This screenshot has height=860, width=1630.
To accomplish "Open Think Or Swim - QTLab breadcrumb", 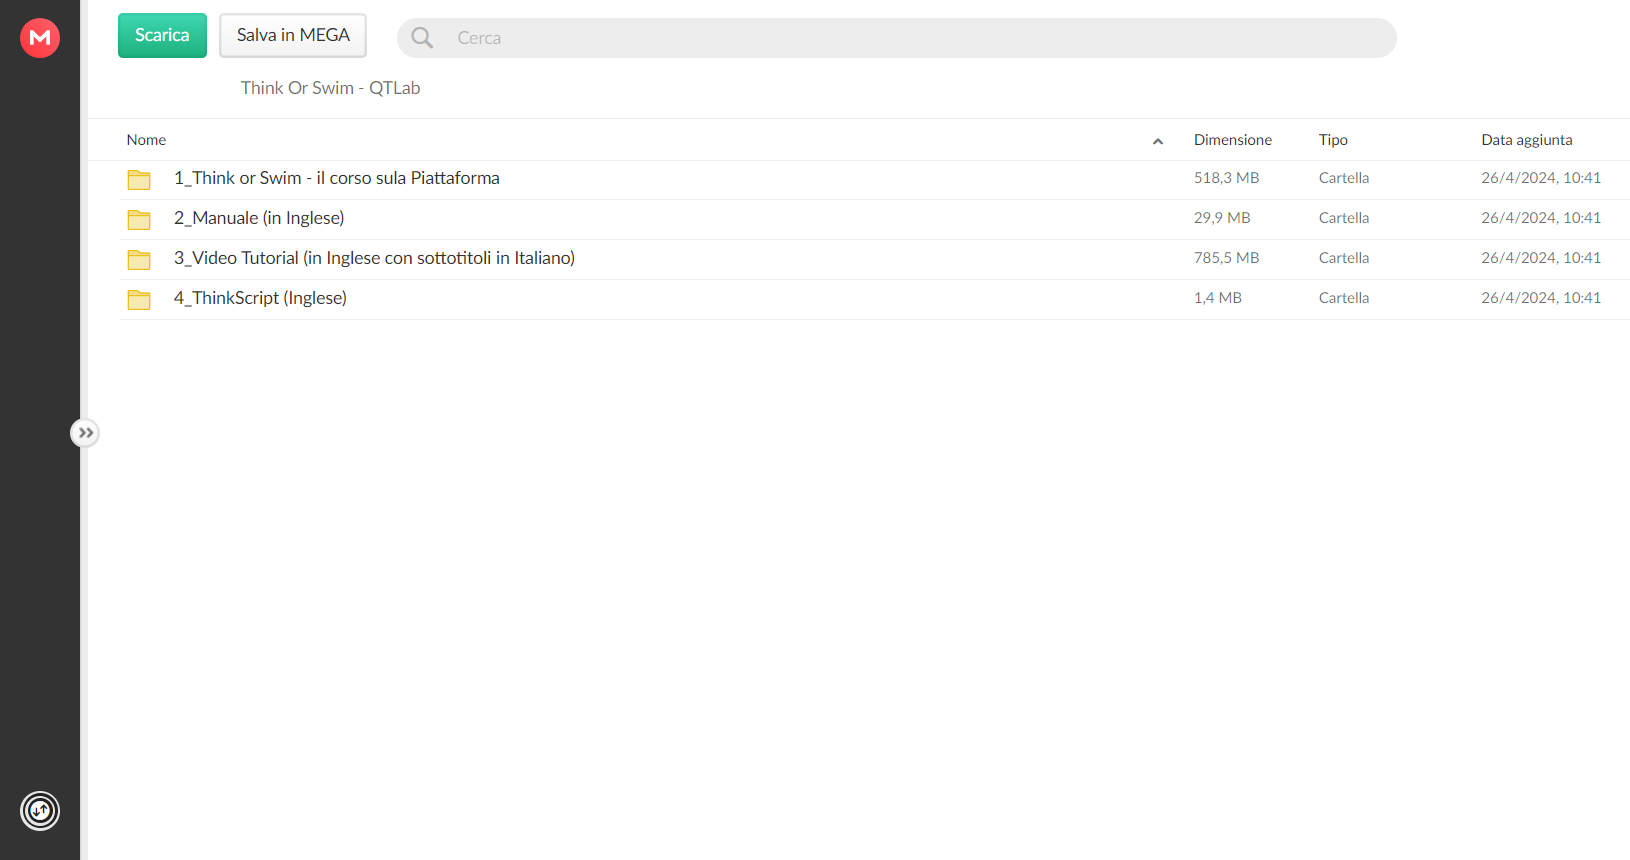I will pos(330,88).
